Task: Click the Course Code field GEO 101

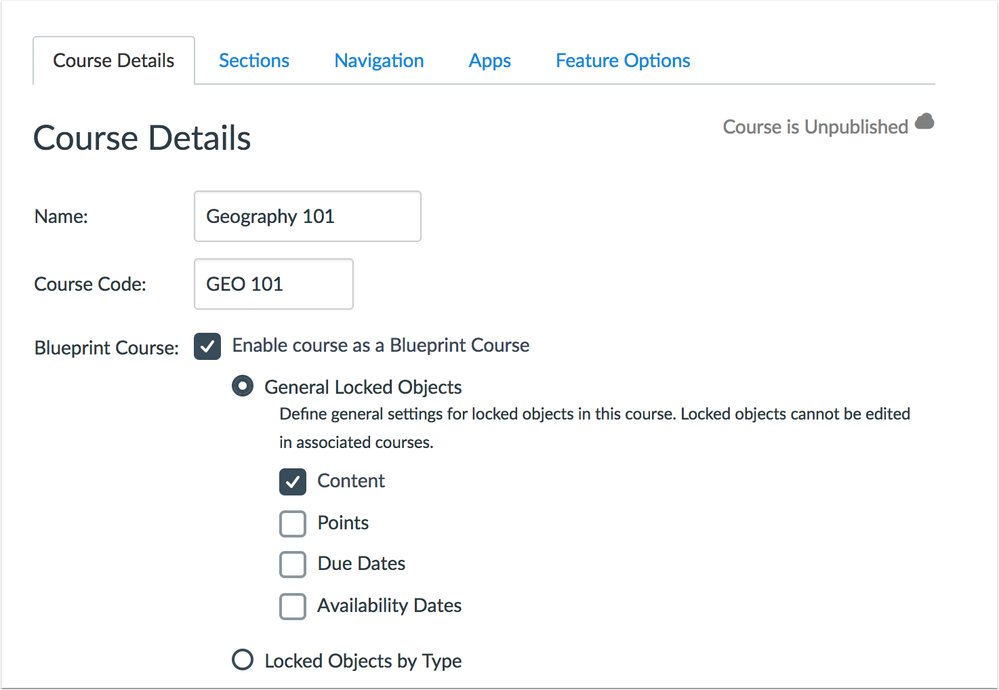Action: (273, 284)
